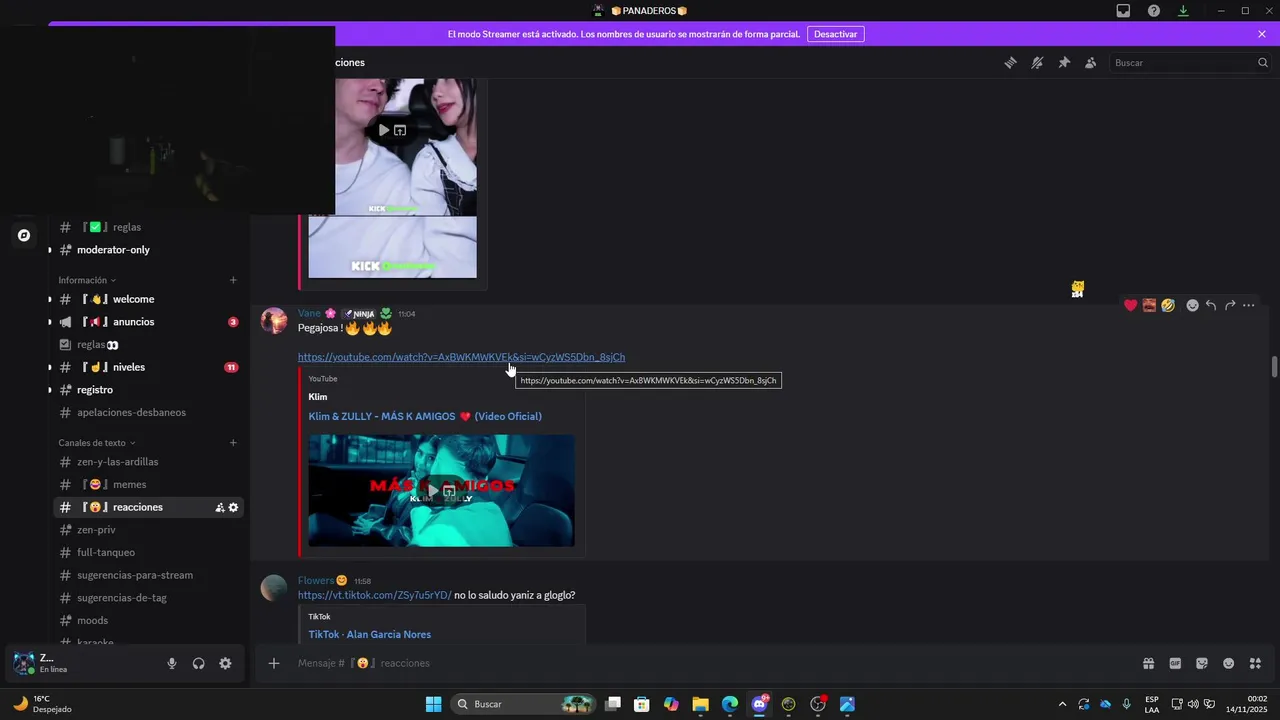Dismiss the Streamer mode purple banner
The width and height of the screenshot is (1280, 720).
click(x=1262, y=34)
